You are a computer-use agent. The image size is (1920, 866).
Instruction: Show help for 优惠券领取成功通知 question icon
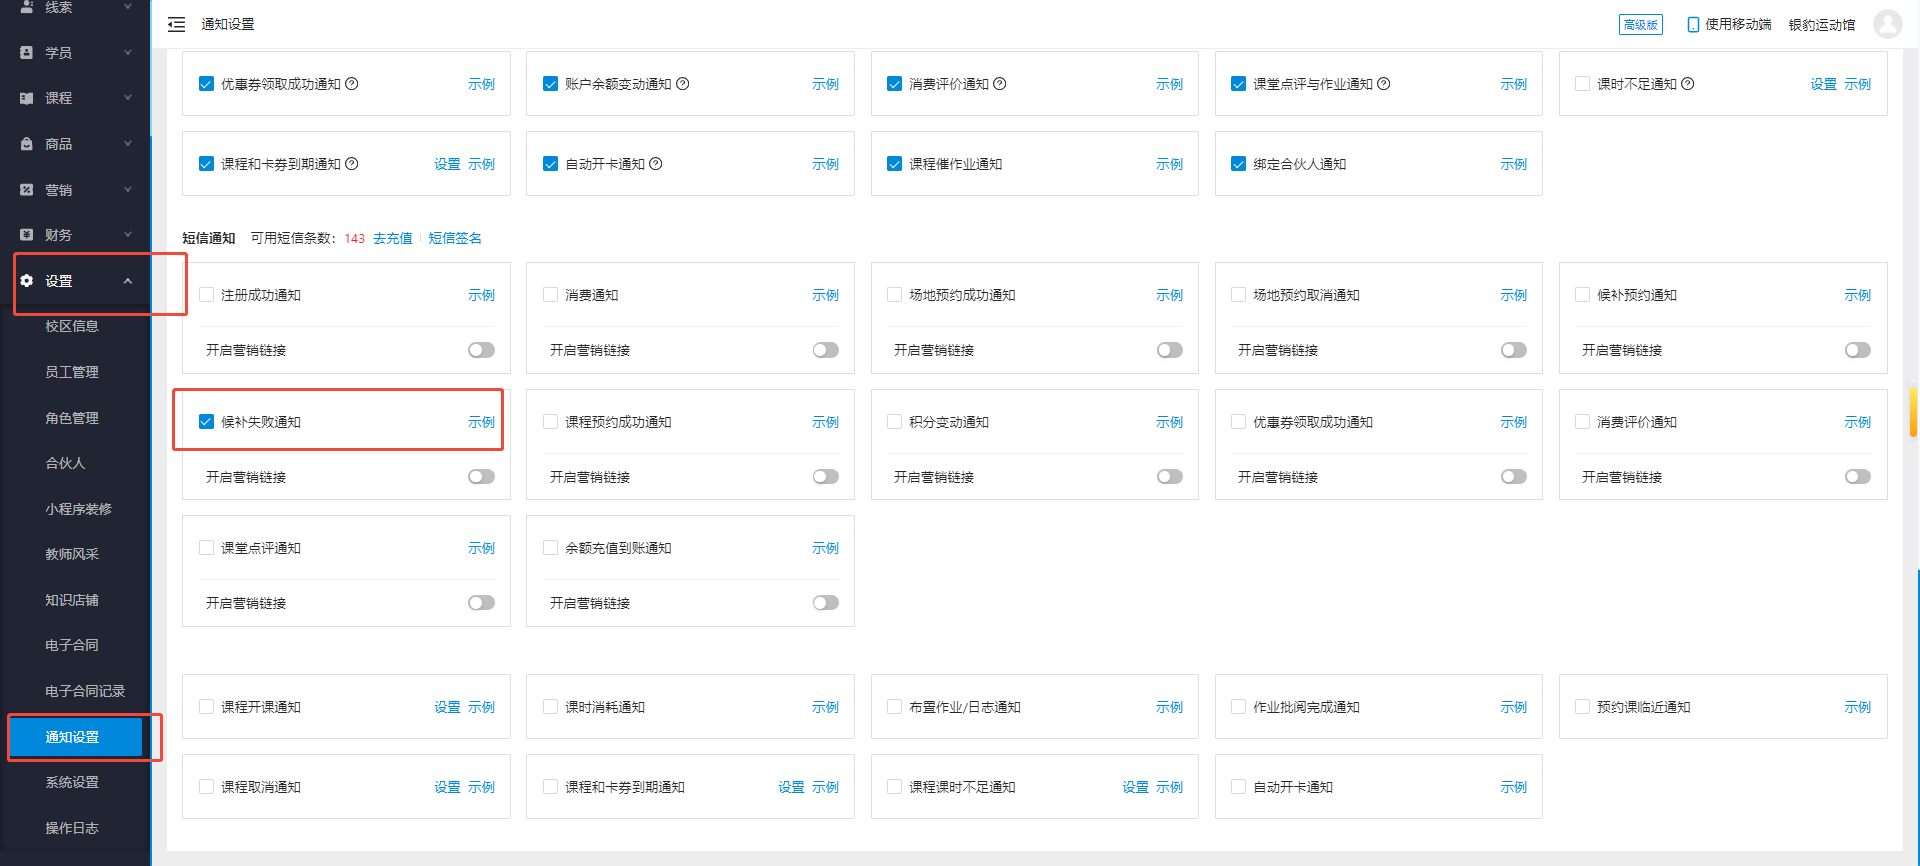coord(352,84)
